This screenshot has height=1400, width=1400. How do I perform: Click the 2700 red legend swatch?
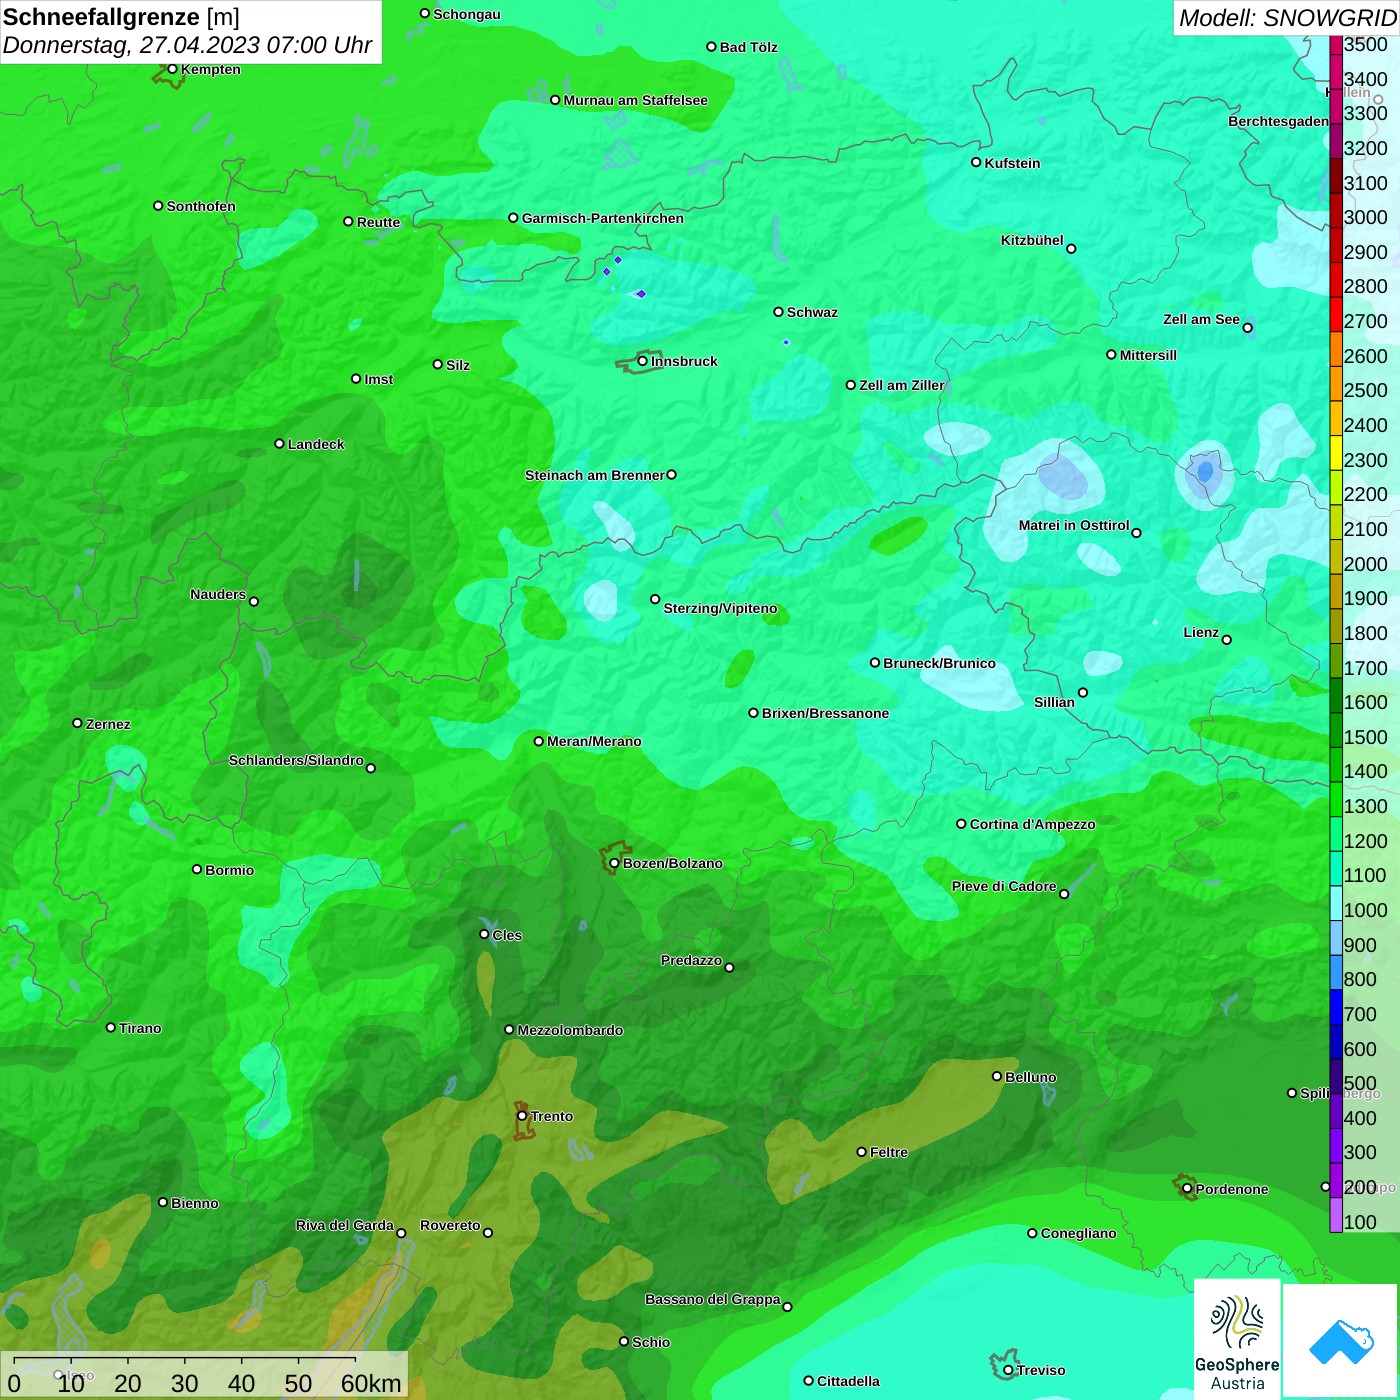1336,314
